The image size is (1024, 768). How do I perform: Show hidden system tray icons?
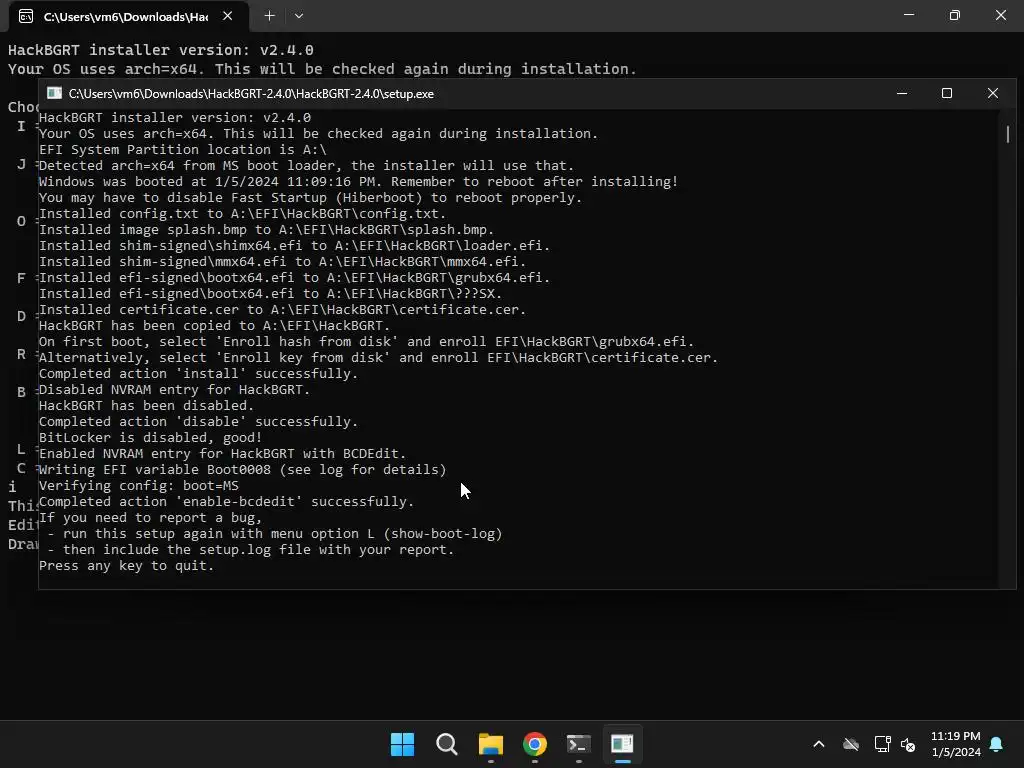point(818,744)
